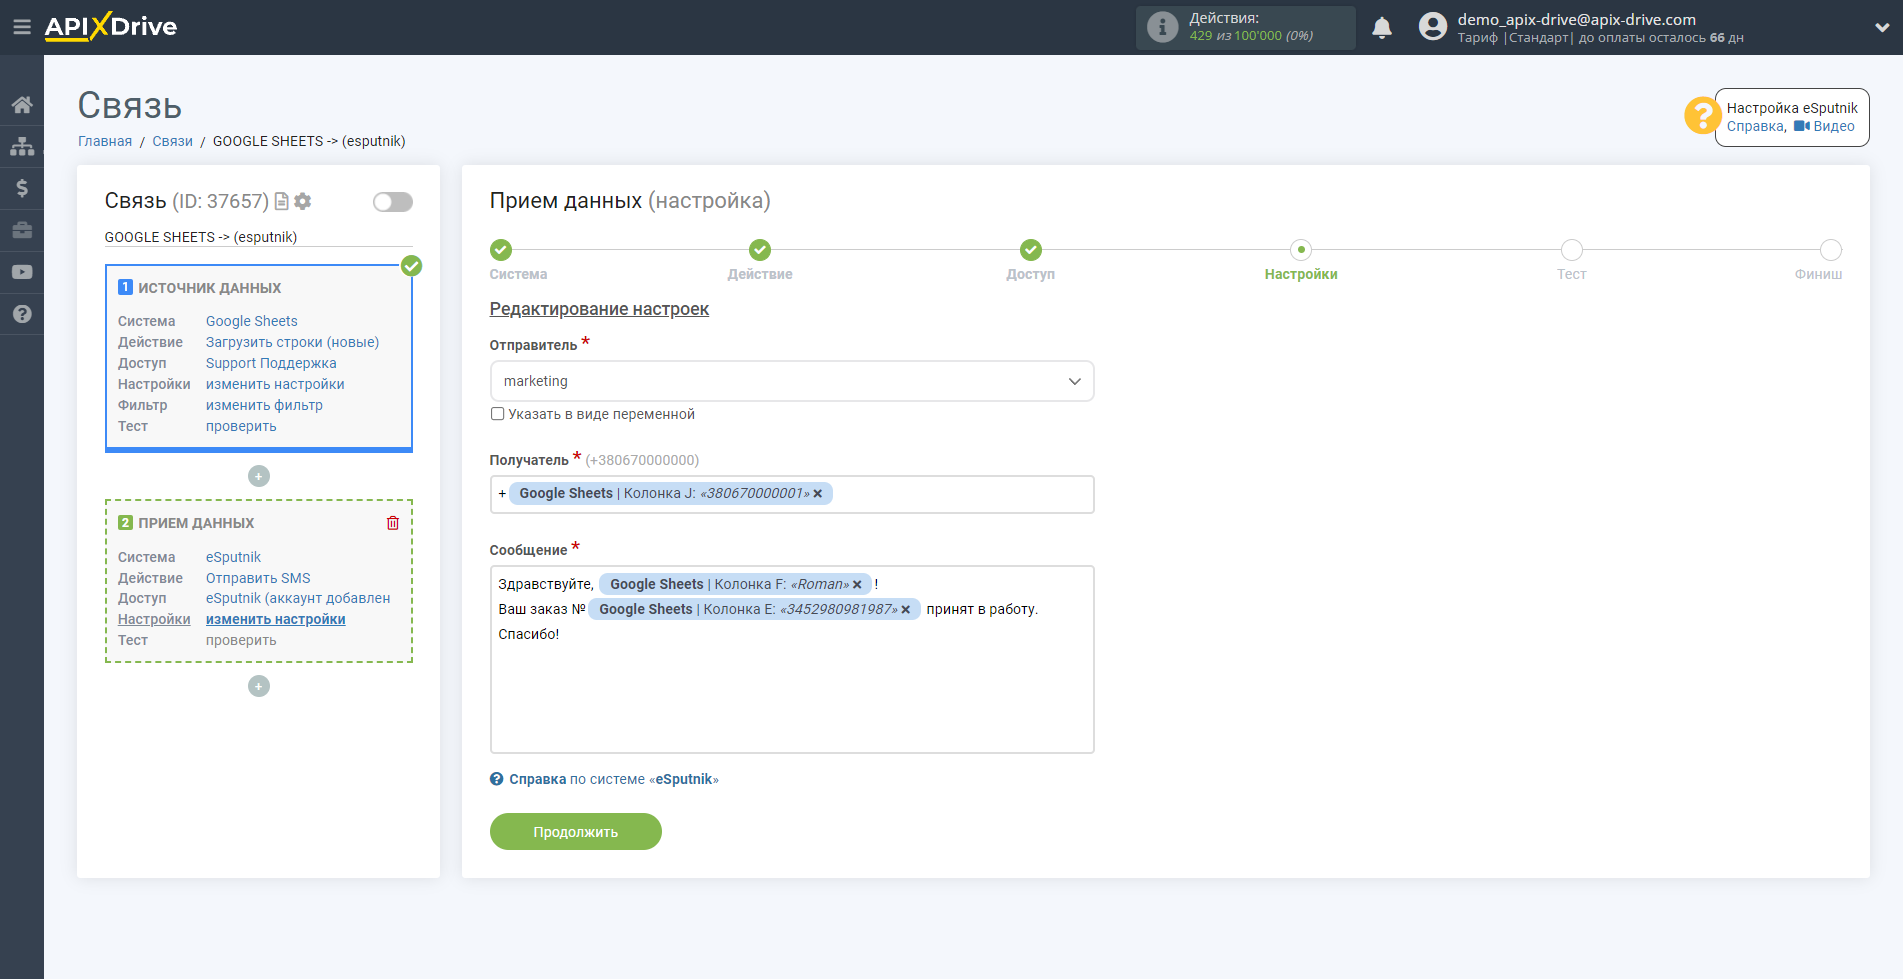The image size is (1903, 979).
Task: Click the ApiX-Drive logo
Action: 111,27
